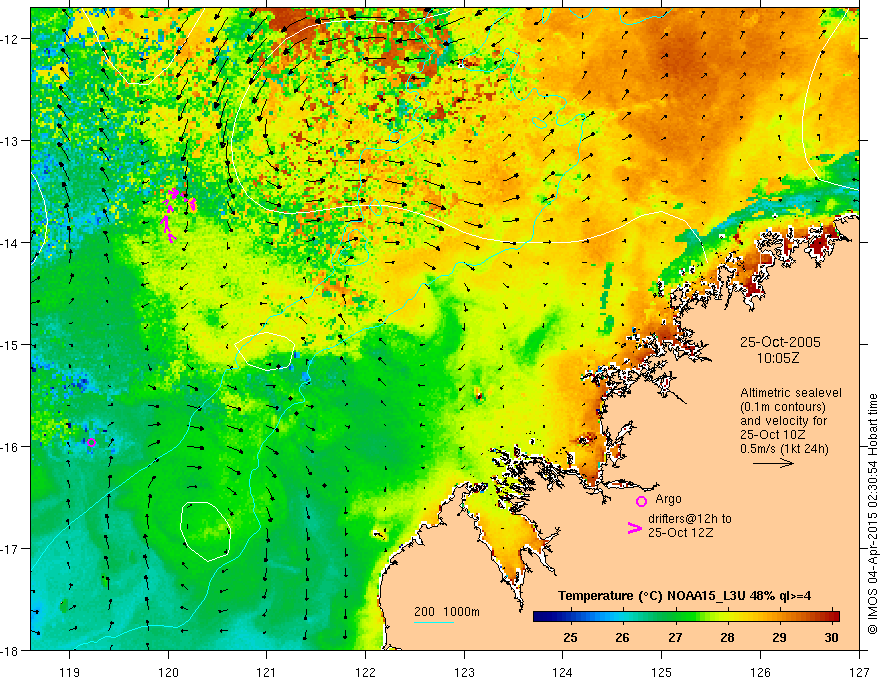The height and width of the screenshot is (680, 880).
Task: Click the white closed contour near 121, -15
Action: click(265, 351)
